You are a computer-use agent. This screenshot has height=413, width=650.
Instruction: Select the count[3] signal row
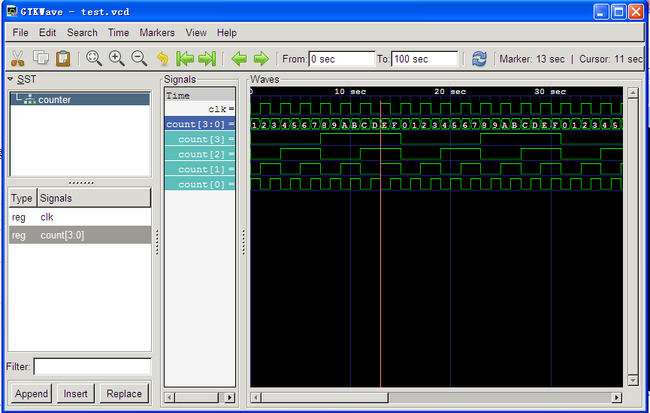tap(200, 139)
